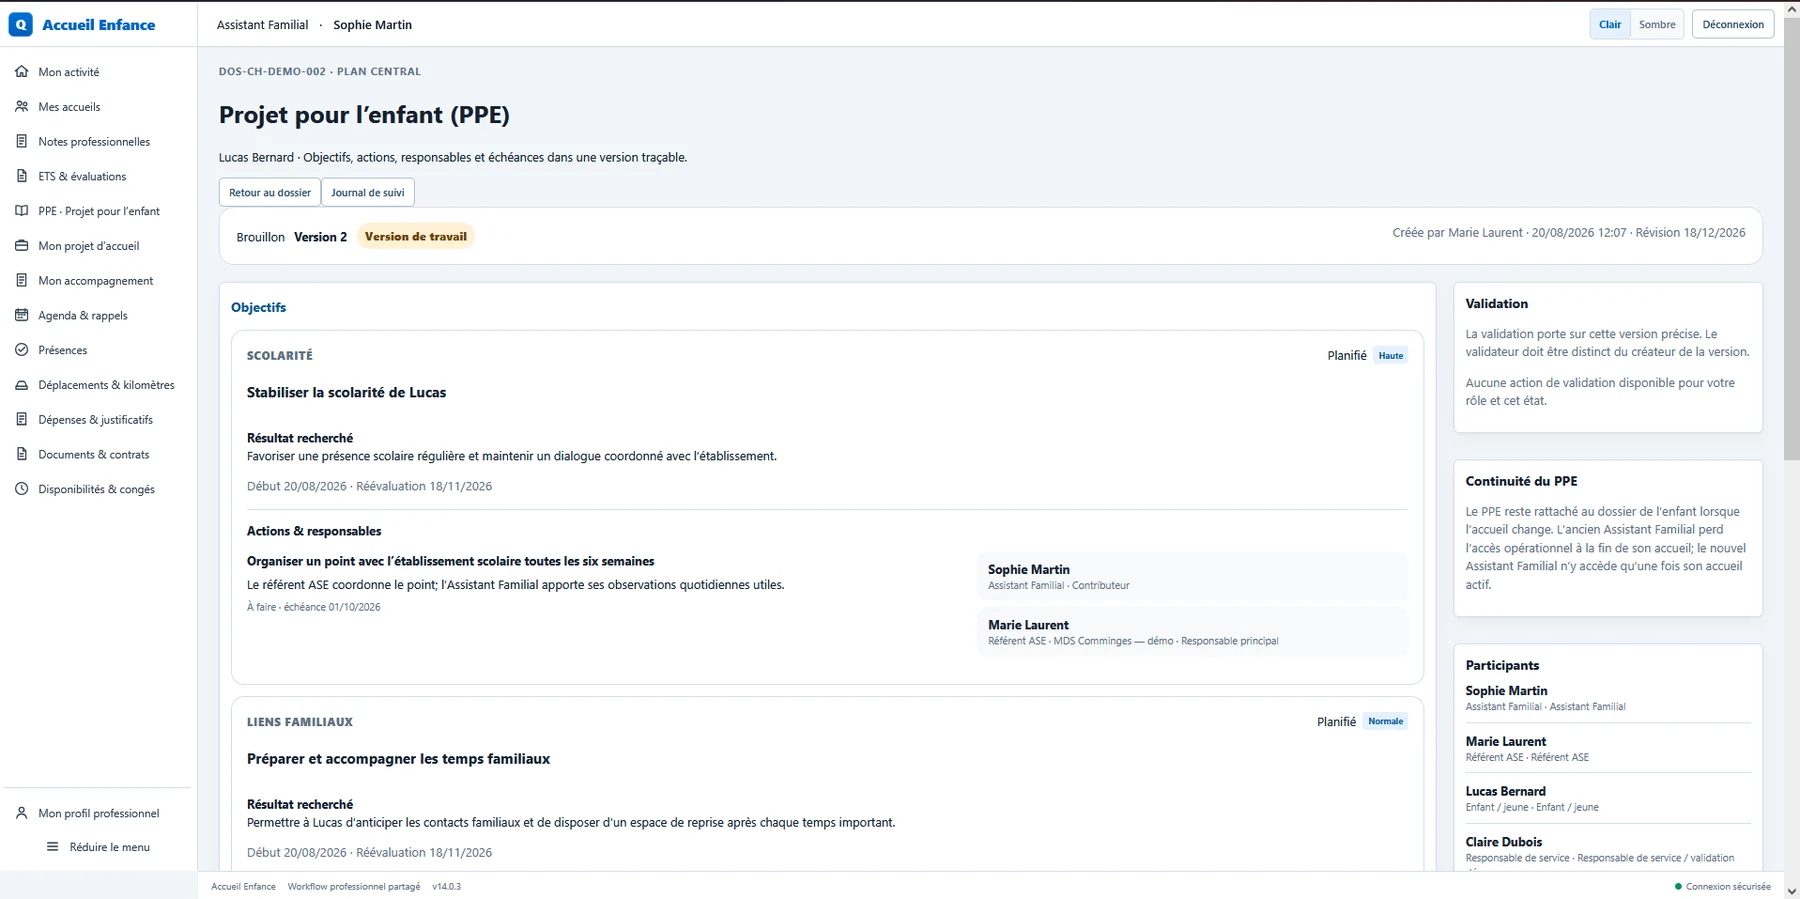Viewport: 1800px width, 899px height.
Task: Click the file icon beside Documents & contrats
Action: pos(22,454)
